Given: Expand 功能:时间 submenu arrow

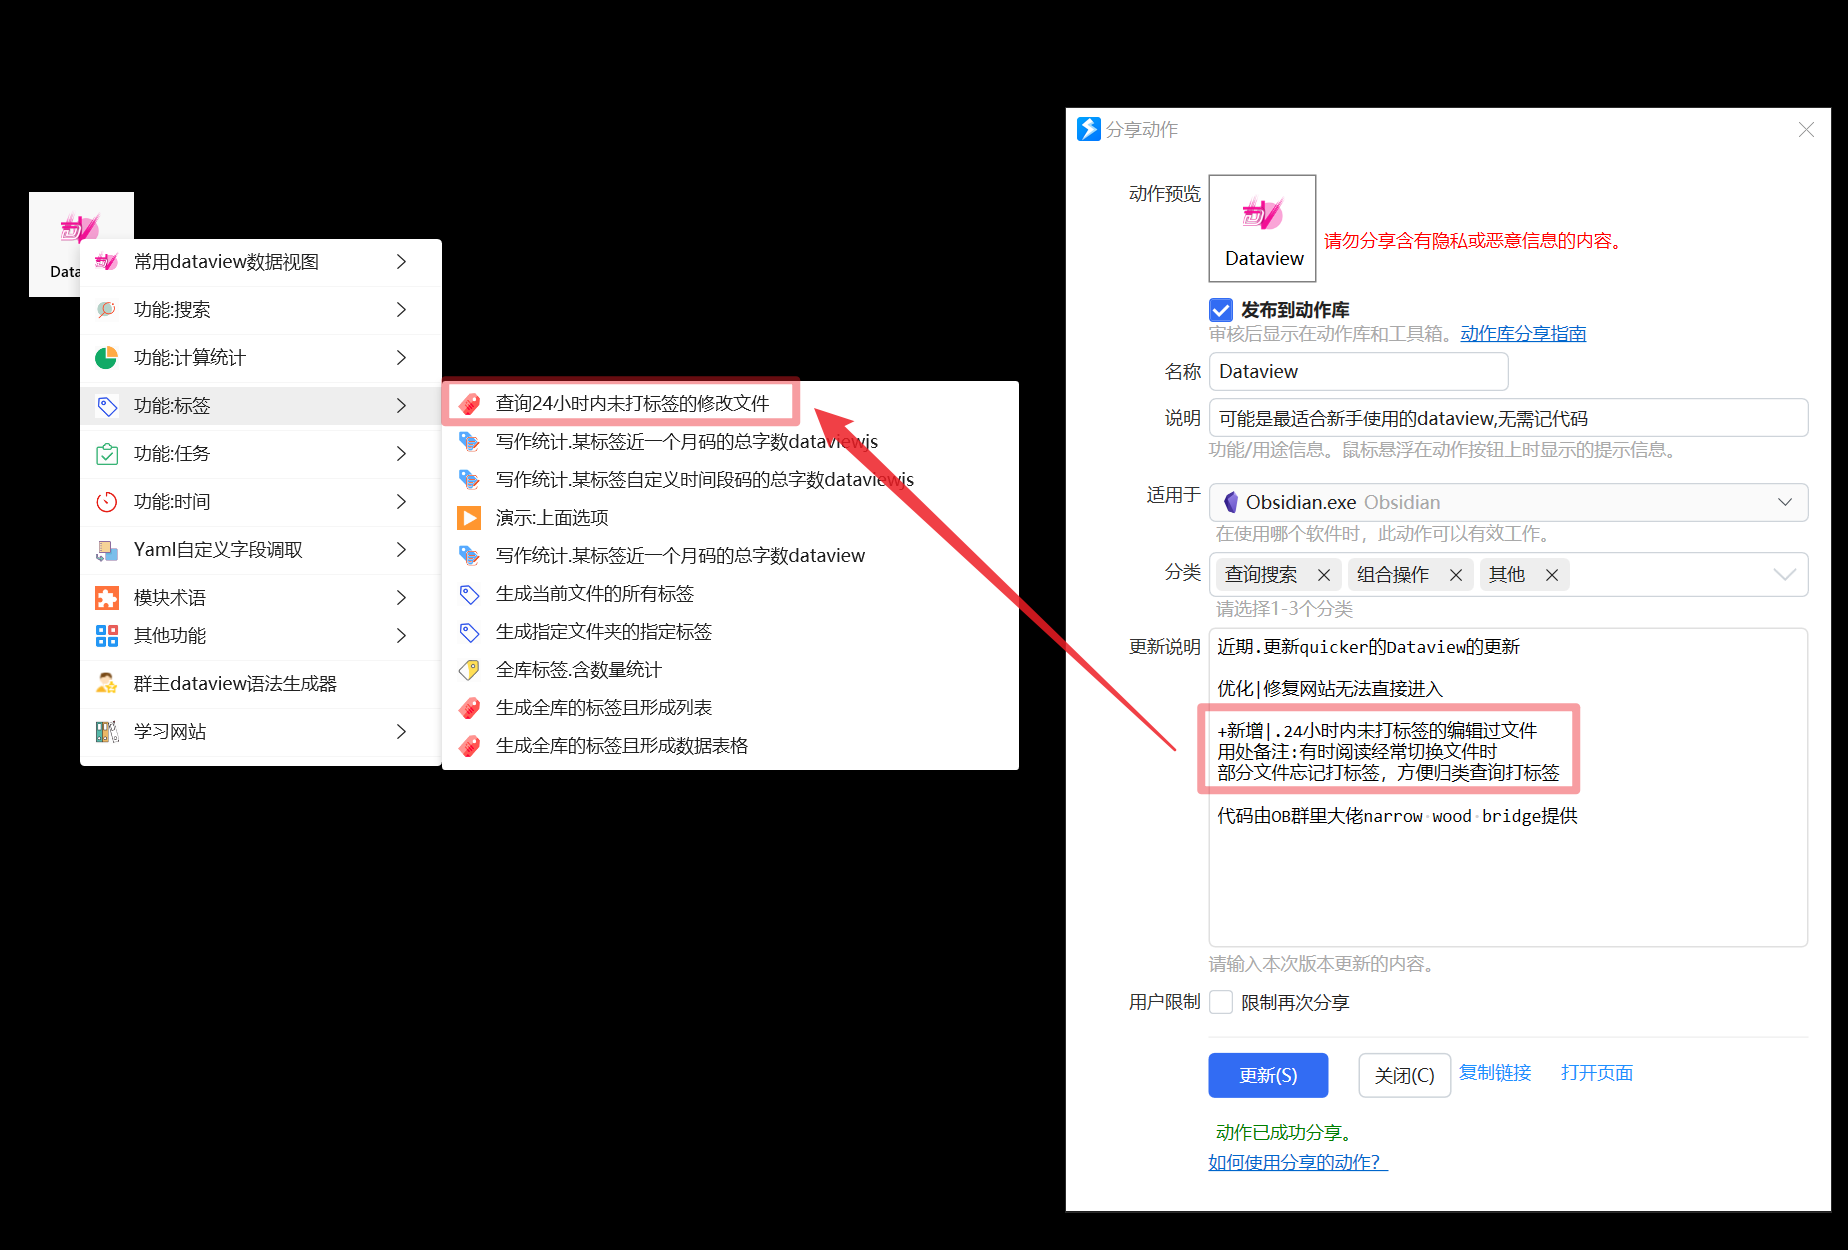Looking at the screenshot, I should point(401,502).
